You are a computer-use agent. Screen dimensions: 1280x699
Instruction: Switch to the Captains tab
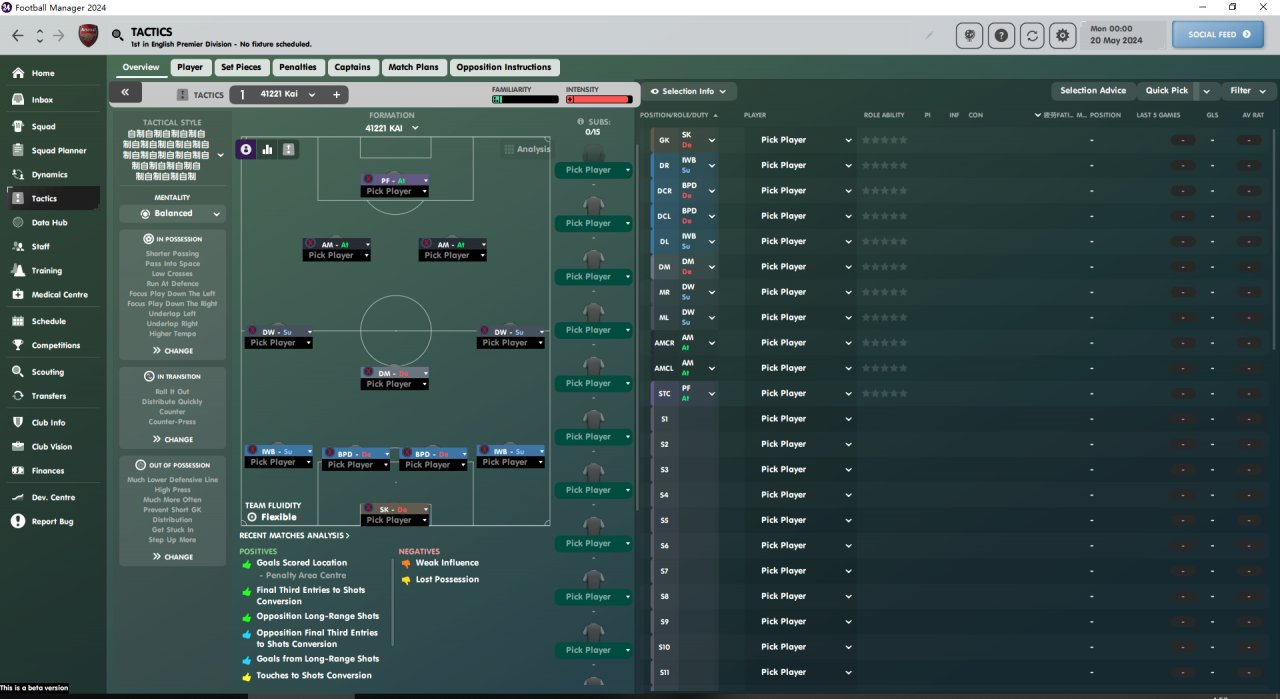coord(352,67)
